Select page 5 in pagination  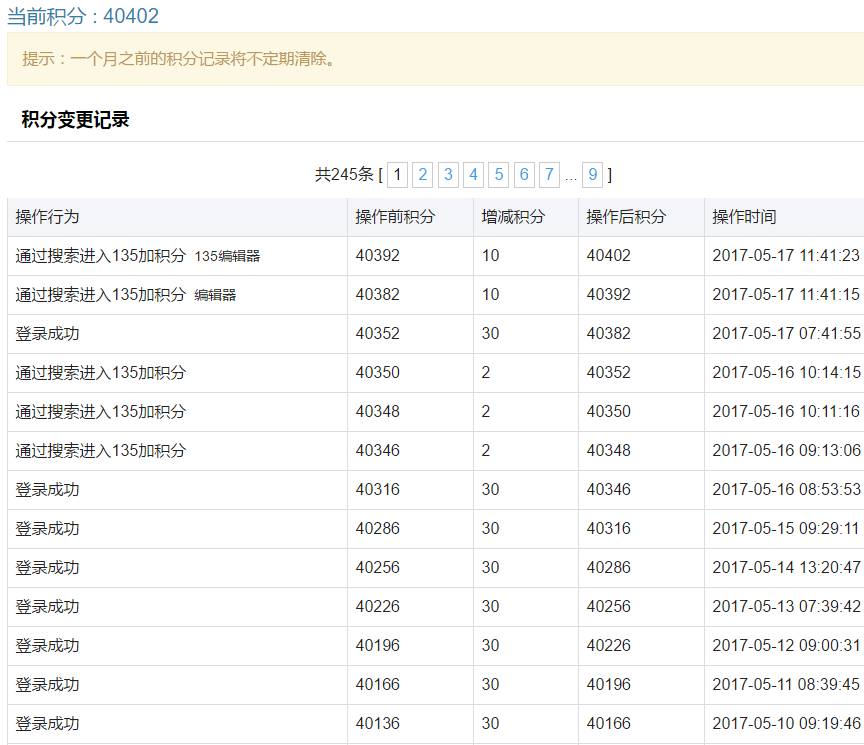point(499,175)
